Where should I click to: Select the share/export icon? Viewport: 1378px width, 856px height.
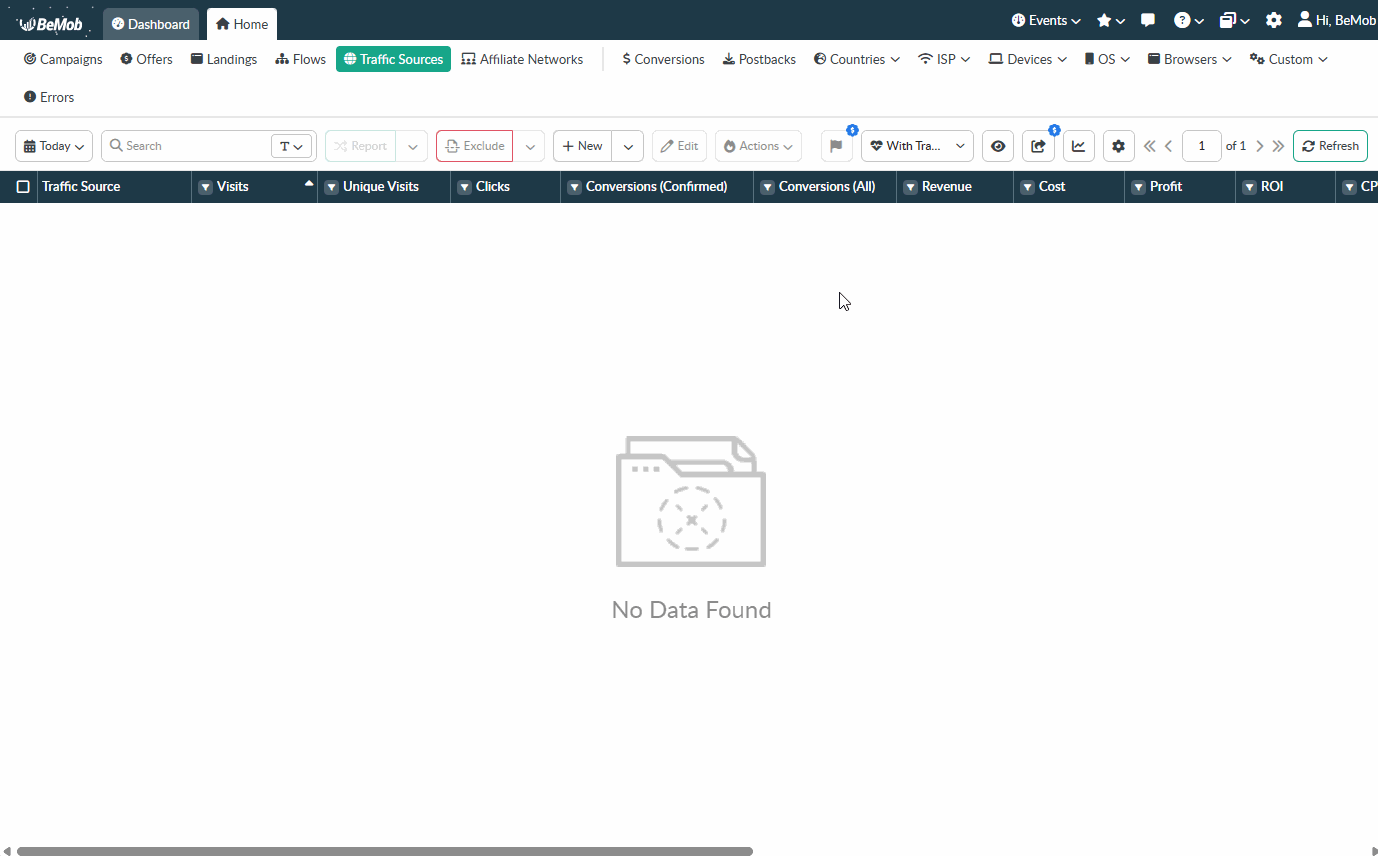point(1038,146)
